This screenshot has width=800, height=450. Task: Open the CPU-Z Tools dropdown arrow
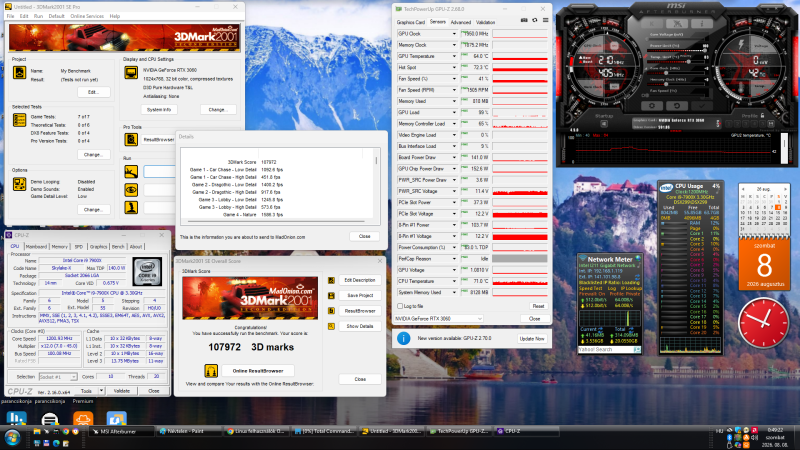[x=102, y=391]
